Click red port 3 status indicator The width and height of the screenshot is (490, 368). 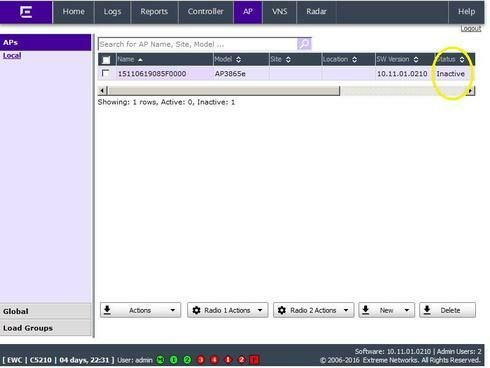(201, 360)
